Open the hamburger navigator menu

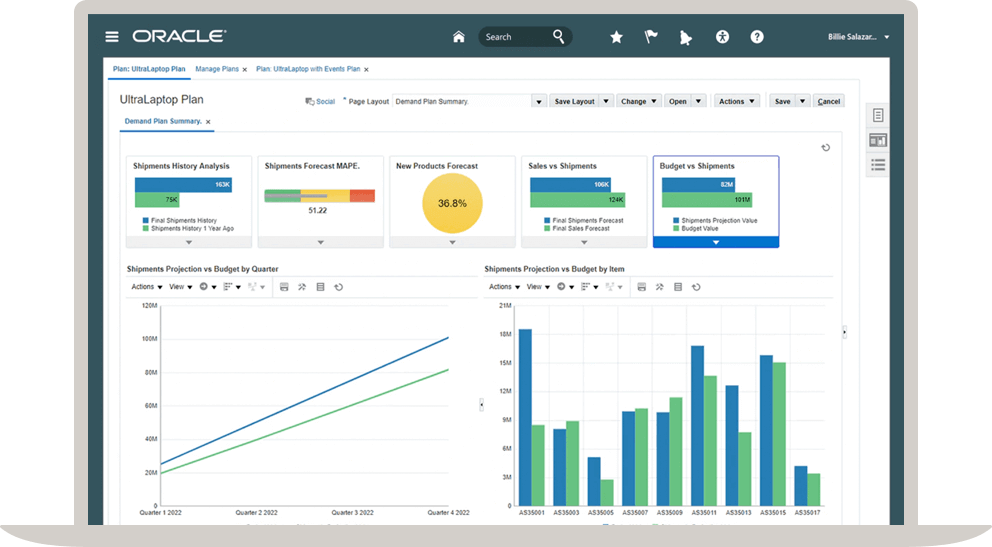click(x=112, y=37)
